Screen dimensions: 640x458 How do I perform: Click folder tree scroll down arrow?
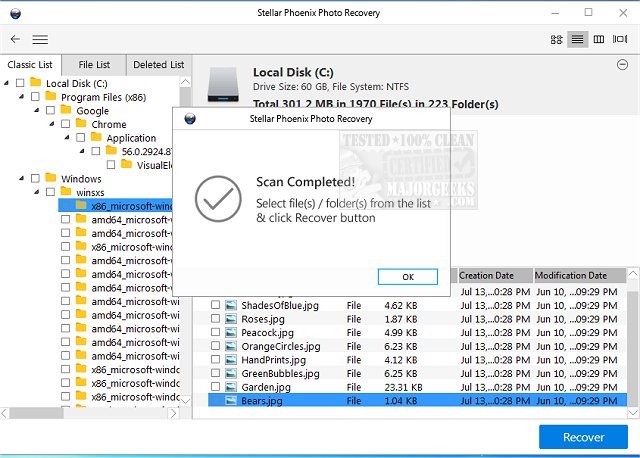[x=185, y=400]
